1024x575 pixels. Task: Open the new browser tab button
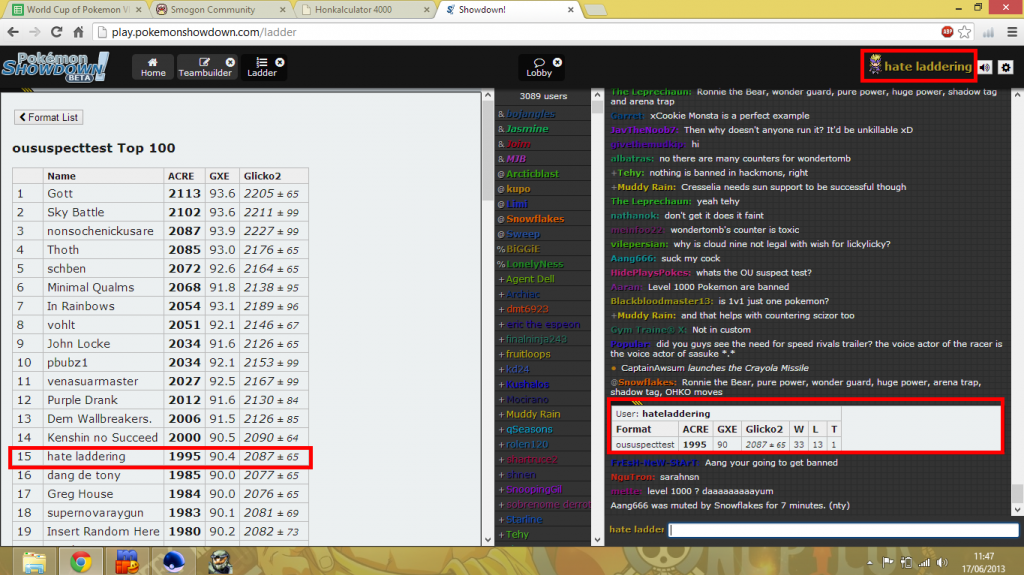[595, 10]
